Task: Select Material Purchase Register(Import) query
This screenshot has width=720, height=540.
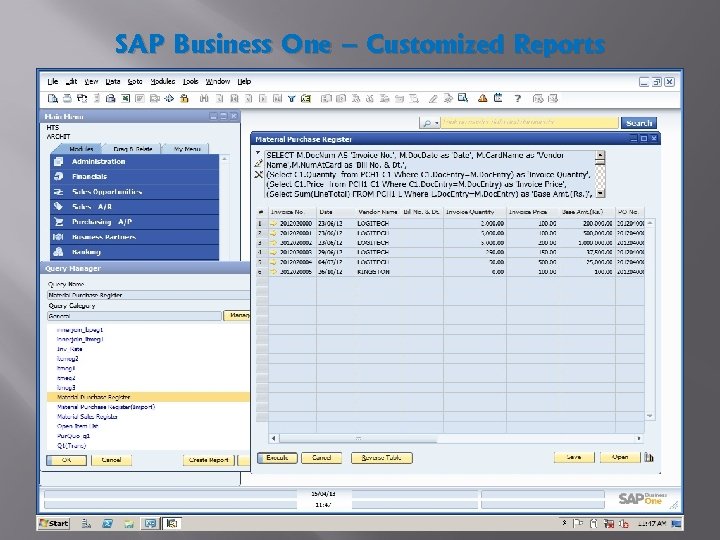Action: coord(106,407)
